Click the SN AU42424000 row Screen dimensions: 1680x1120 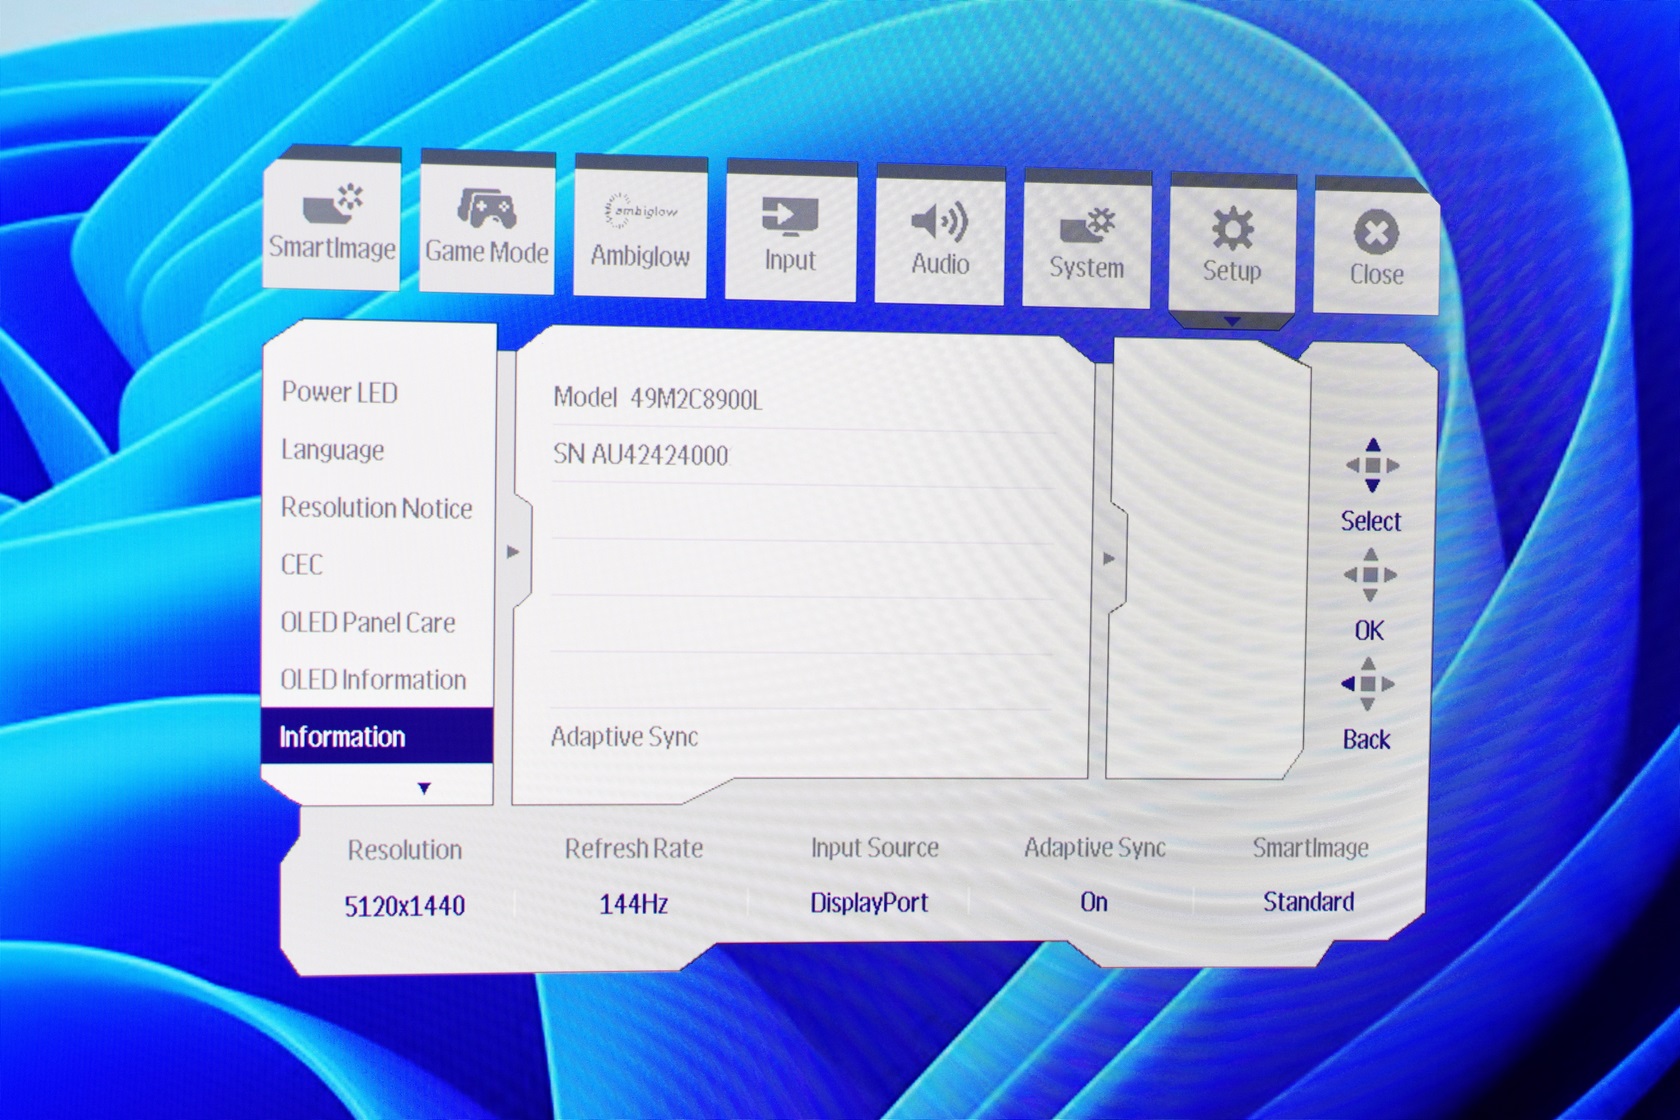641,455
